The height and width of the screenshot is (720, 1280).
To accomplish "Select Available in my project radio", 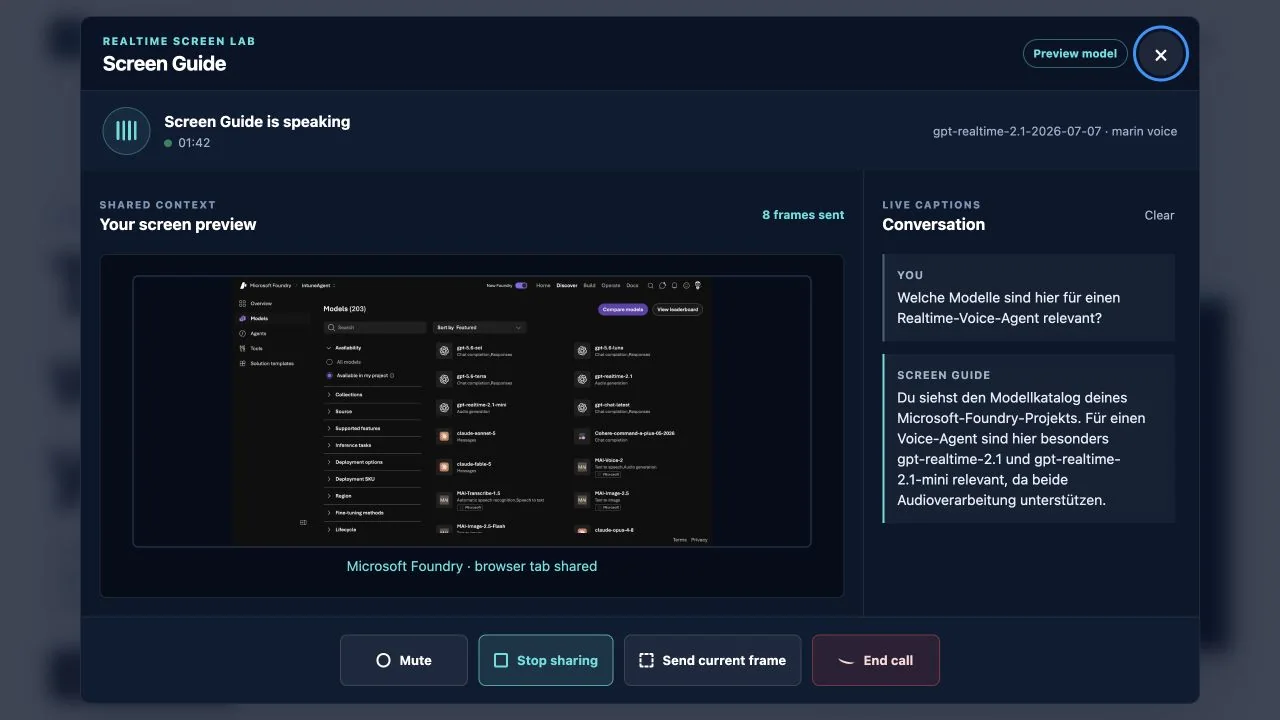I will coord(330,375).
